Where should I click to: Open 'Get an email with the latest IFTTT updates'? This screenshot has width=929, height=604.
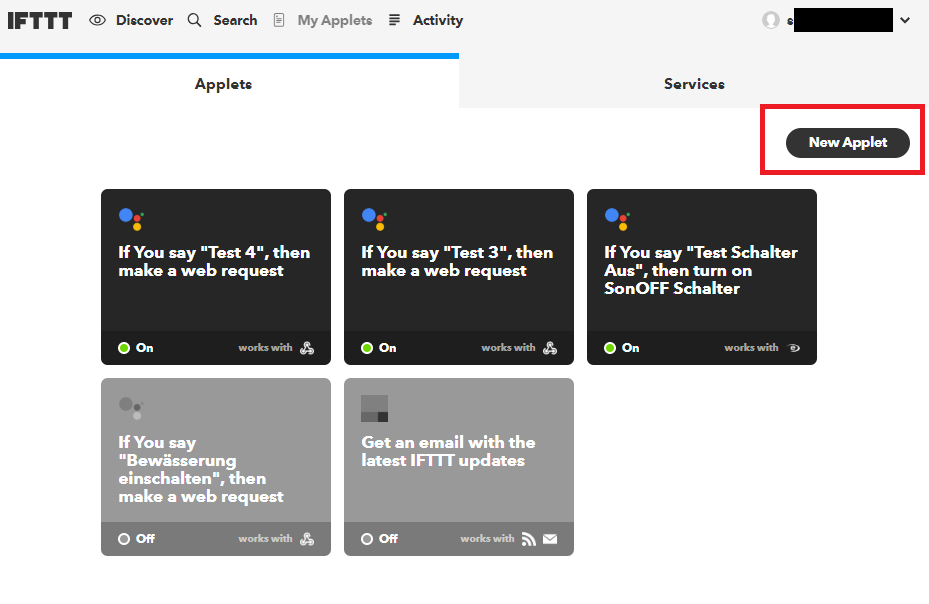[x=448, y=451]
